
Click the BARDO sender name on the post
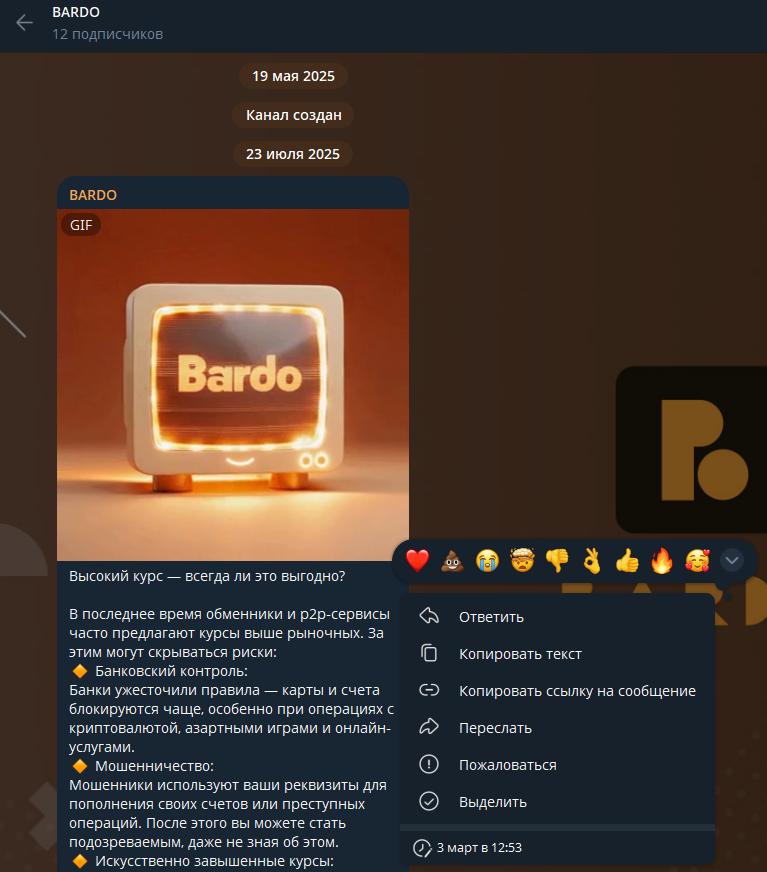pos(93,195)
